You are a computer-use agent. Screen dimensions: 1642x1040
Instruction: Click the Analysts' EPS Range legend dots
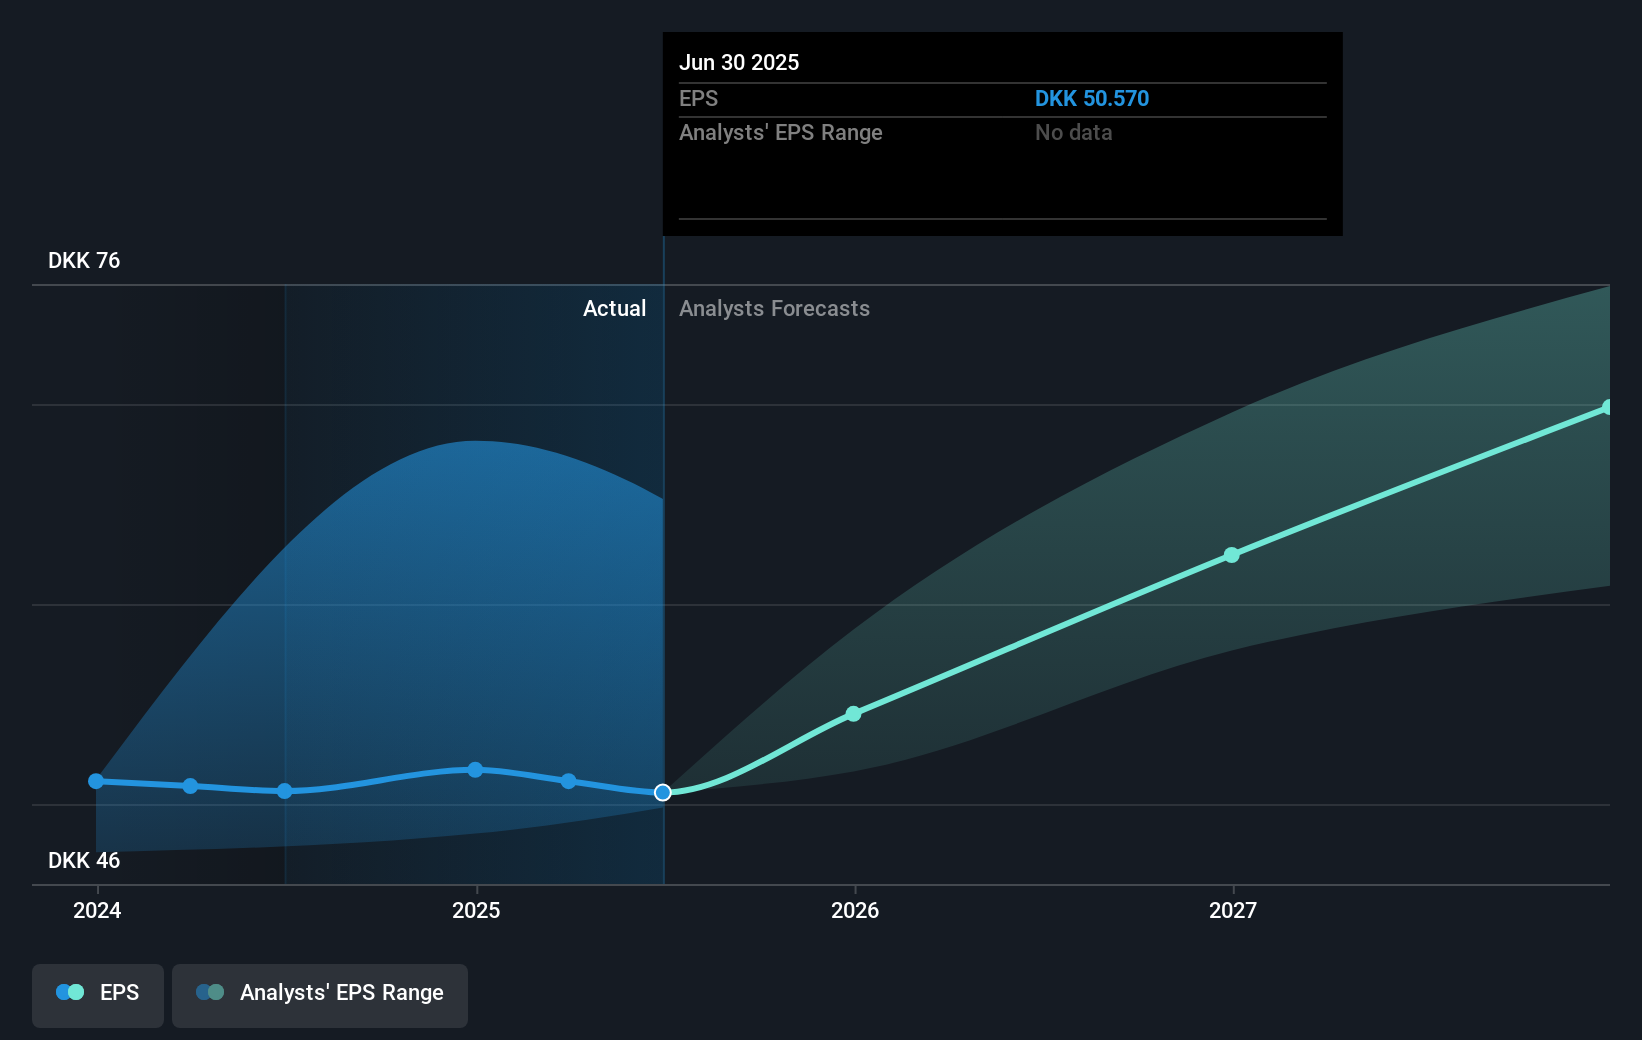click(x=210, y=991)
